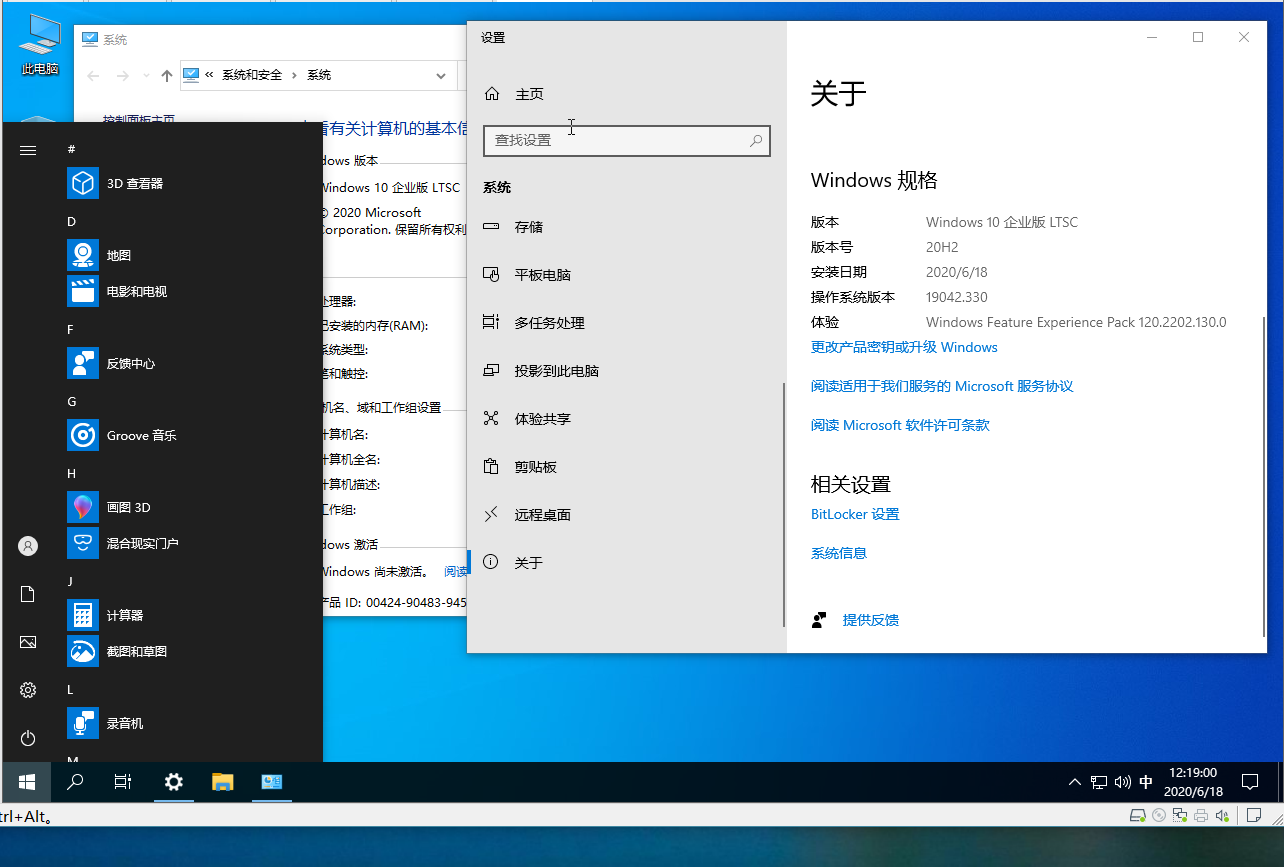Screen dimensions: 1284x867
Task: Select 远程桌面 in Settings sidebar
Action: pos(627,515)
